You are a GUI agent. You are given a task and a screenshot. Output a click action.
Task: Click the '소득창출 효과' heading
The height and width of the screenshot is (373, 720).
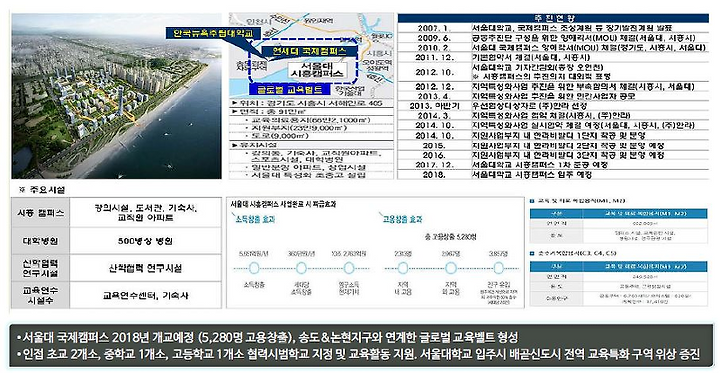255,220
